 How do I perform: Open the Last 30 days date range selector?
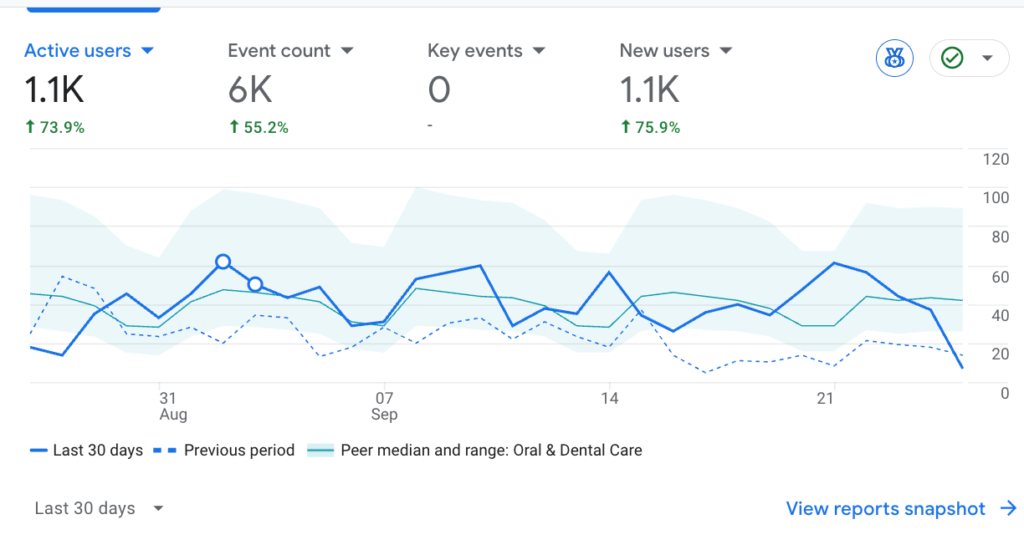tap(98, 508)
